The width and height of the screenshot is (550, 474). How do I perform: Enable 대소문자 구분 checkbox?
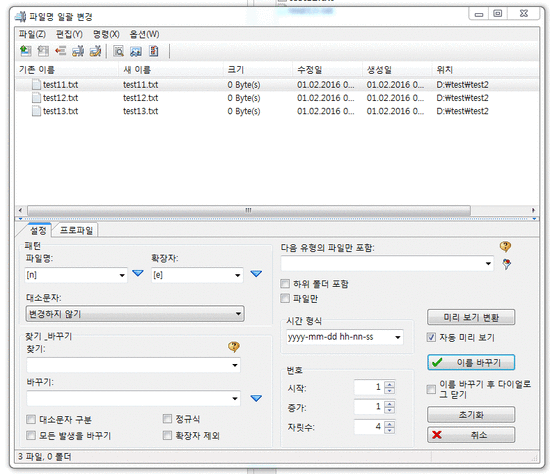point(31,419)
